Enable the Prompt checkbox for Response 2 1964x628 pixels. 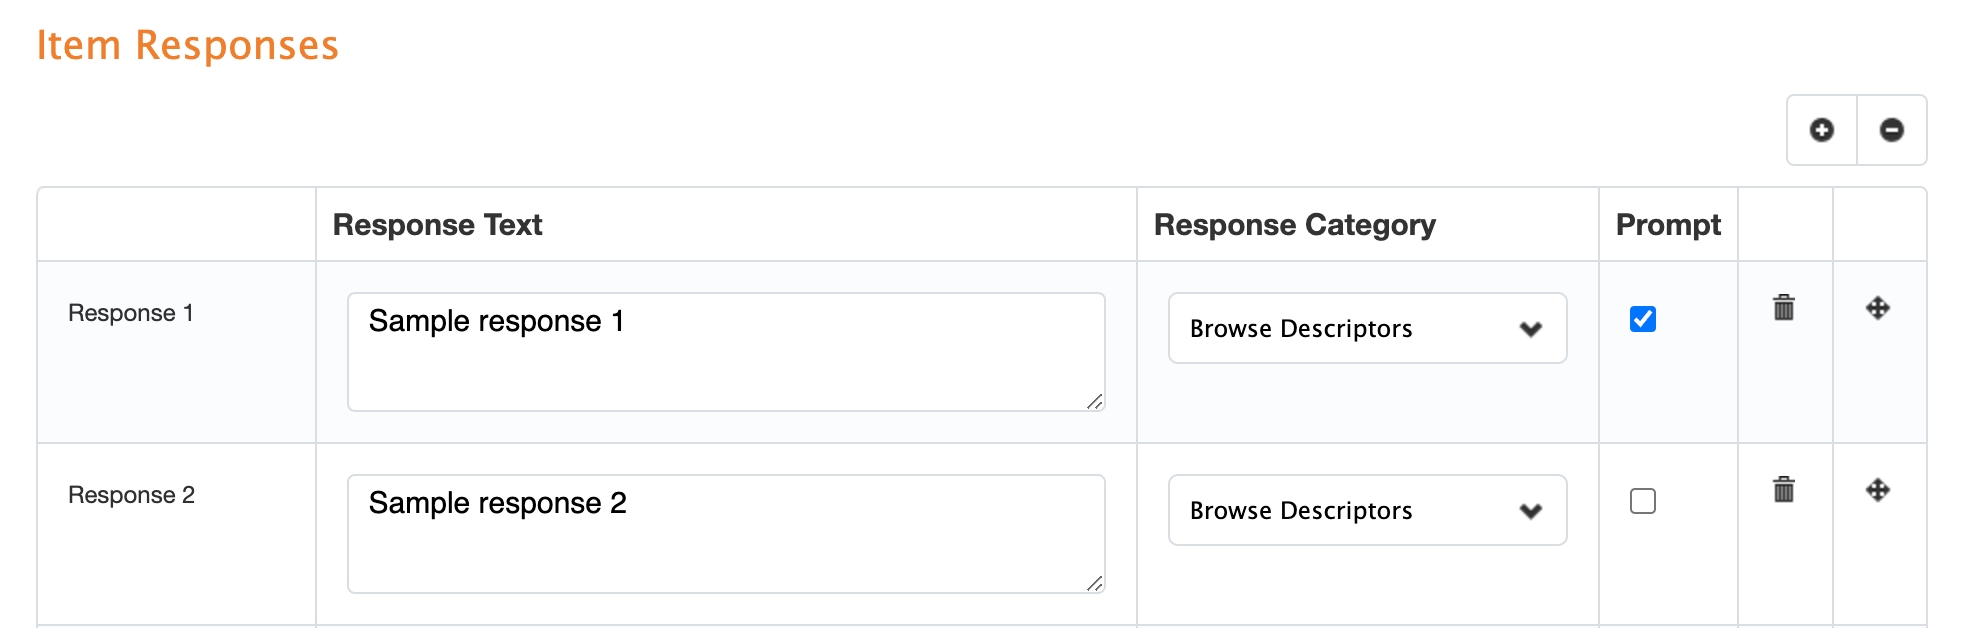point(1643,501)
